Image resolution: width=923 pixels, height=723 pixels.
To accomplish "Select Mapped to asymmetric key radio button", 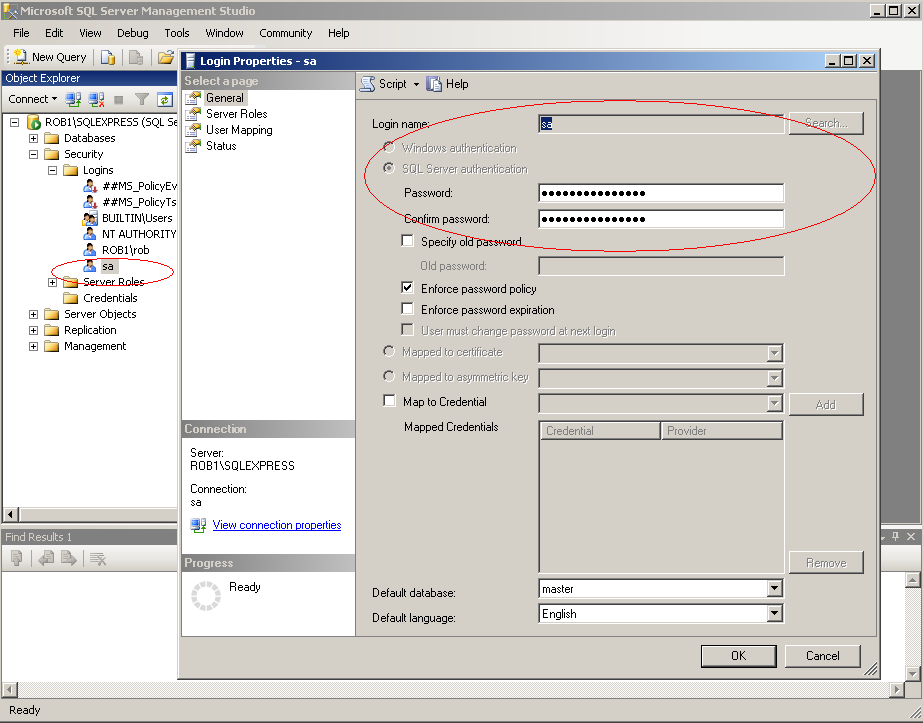I will coord(389,376).
